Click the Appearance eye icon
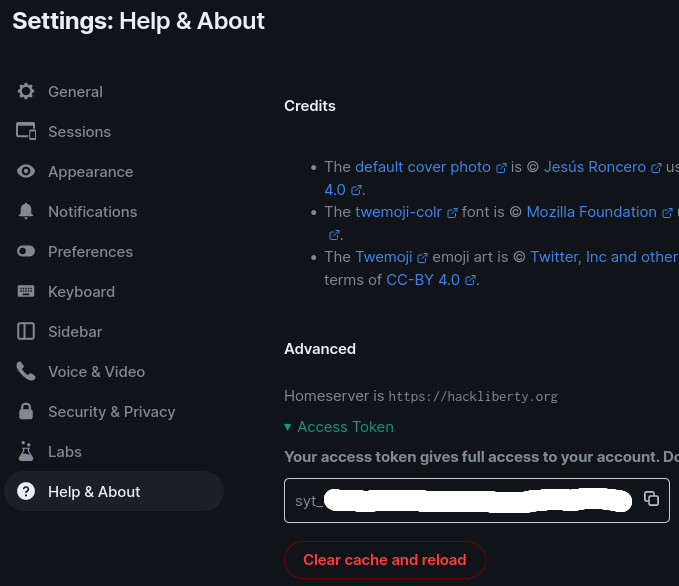This screenshot has height=586, width=679. [x=26, y=172]
